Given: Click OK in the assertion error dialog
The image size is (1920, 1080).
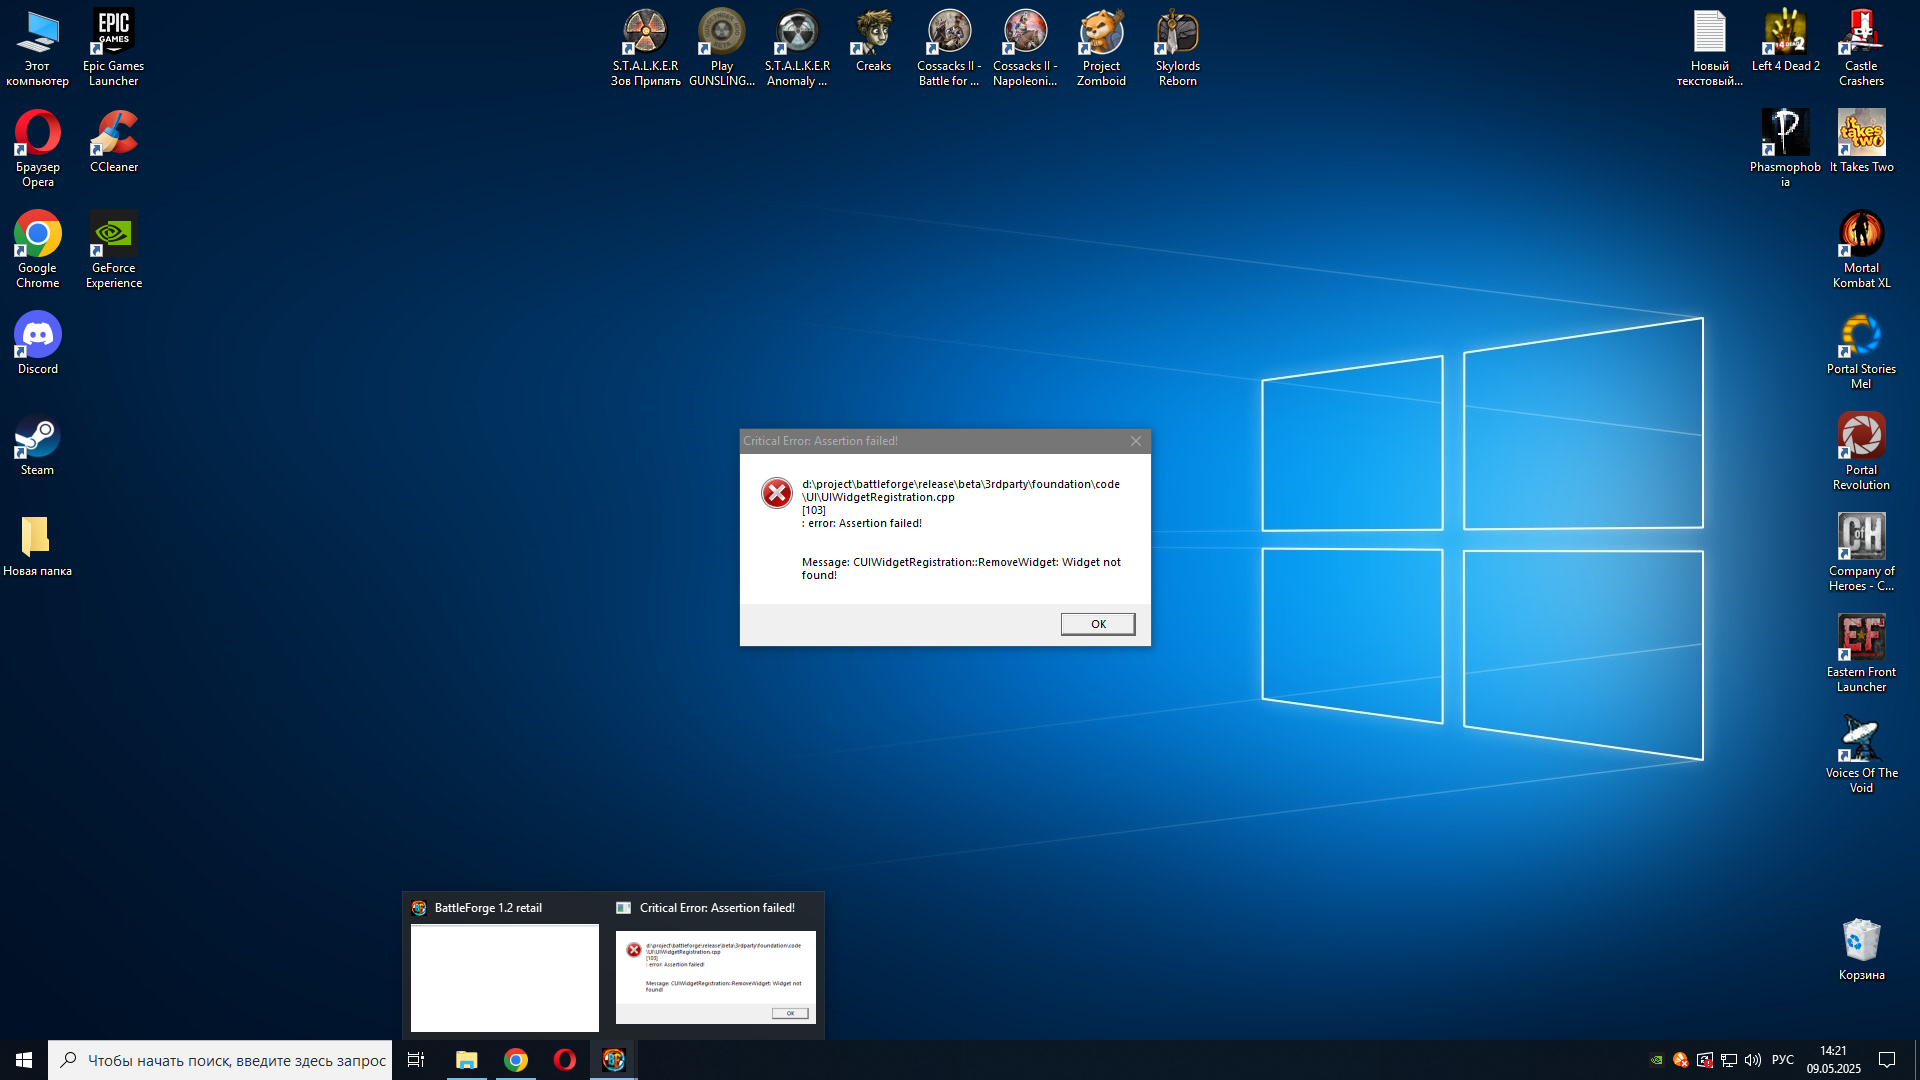Looking at the screenshot, I should click(1097, 624).
